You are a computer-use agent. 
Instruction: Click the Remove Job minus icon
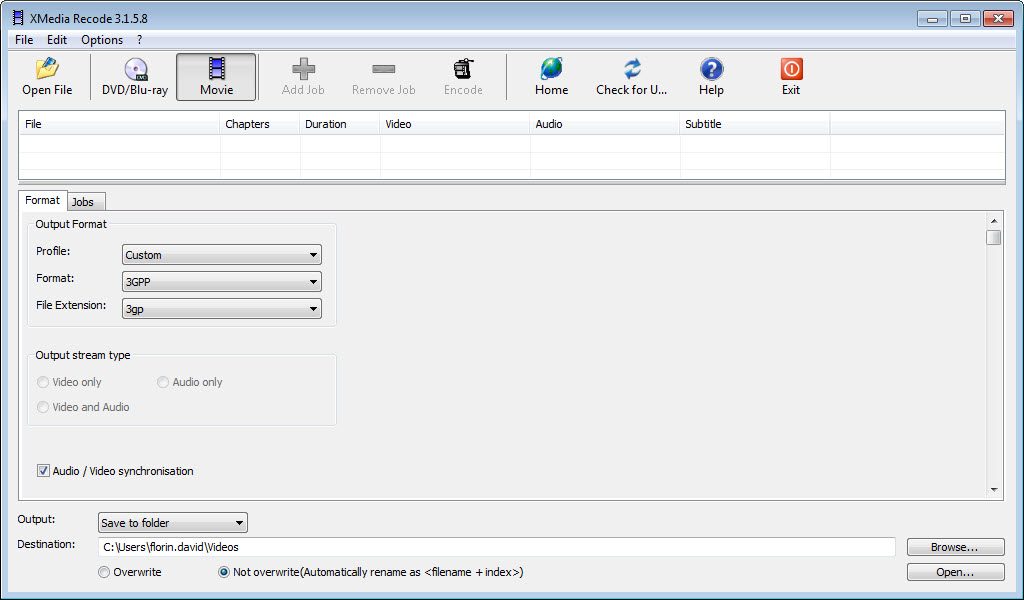pos(383,69)
